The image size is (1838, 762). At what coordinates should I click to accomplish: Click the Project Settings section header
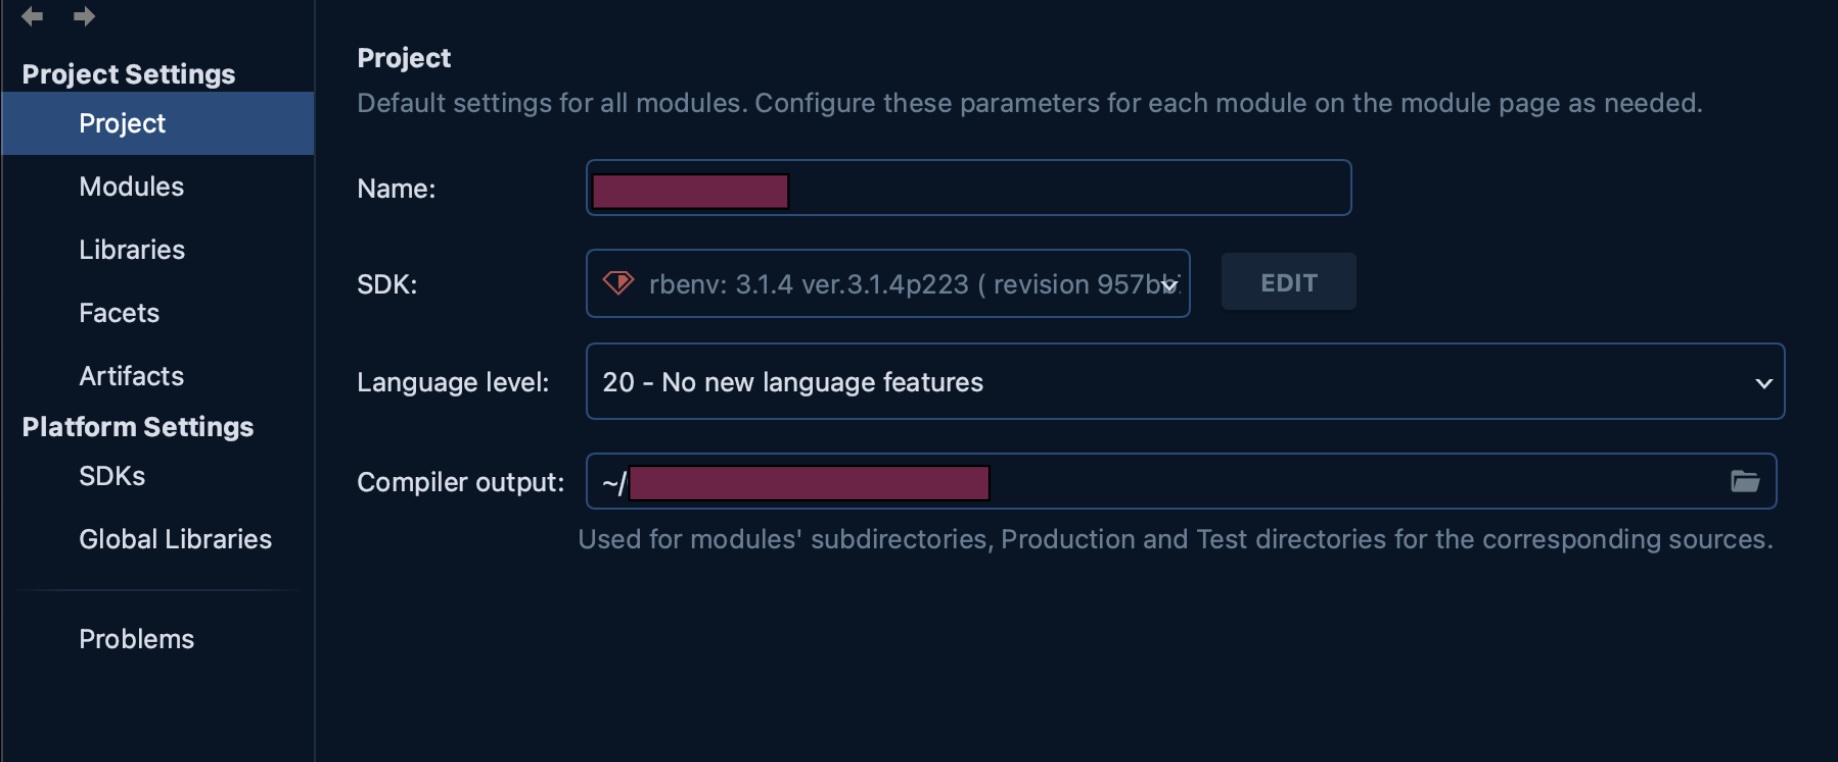(x=128, y=74)
